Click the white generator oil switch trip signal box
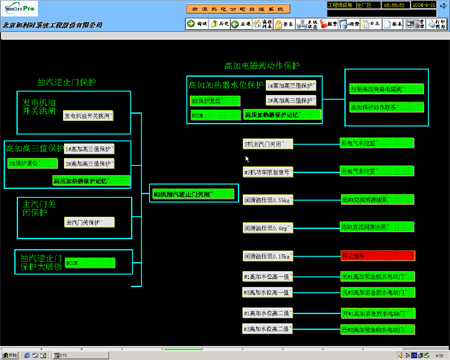Image resolution: width=450 pixels, height=360 pixels. point(88,116)
